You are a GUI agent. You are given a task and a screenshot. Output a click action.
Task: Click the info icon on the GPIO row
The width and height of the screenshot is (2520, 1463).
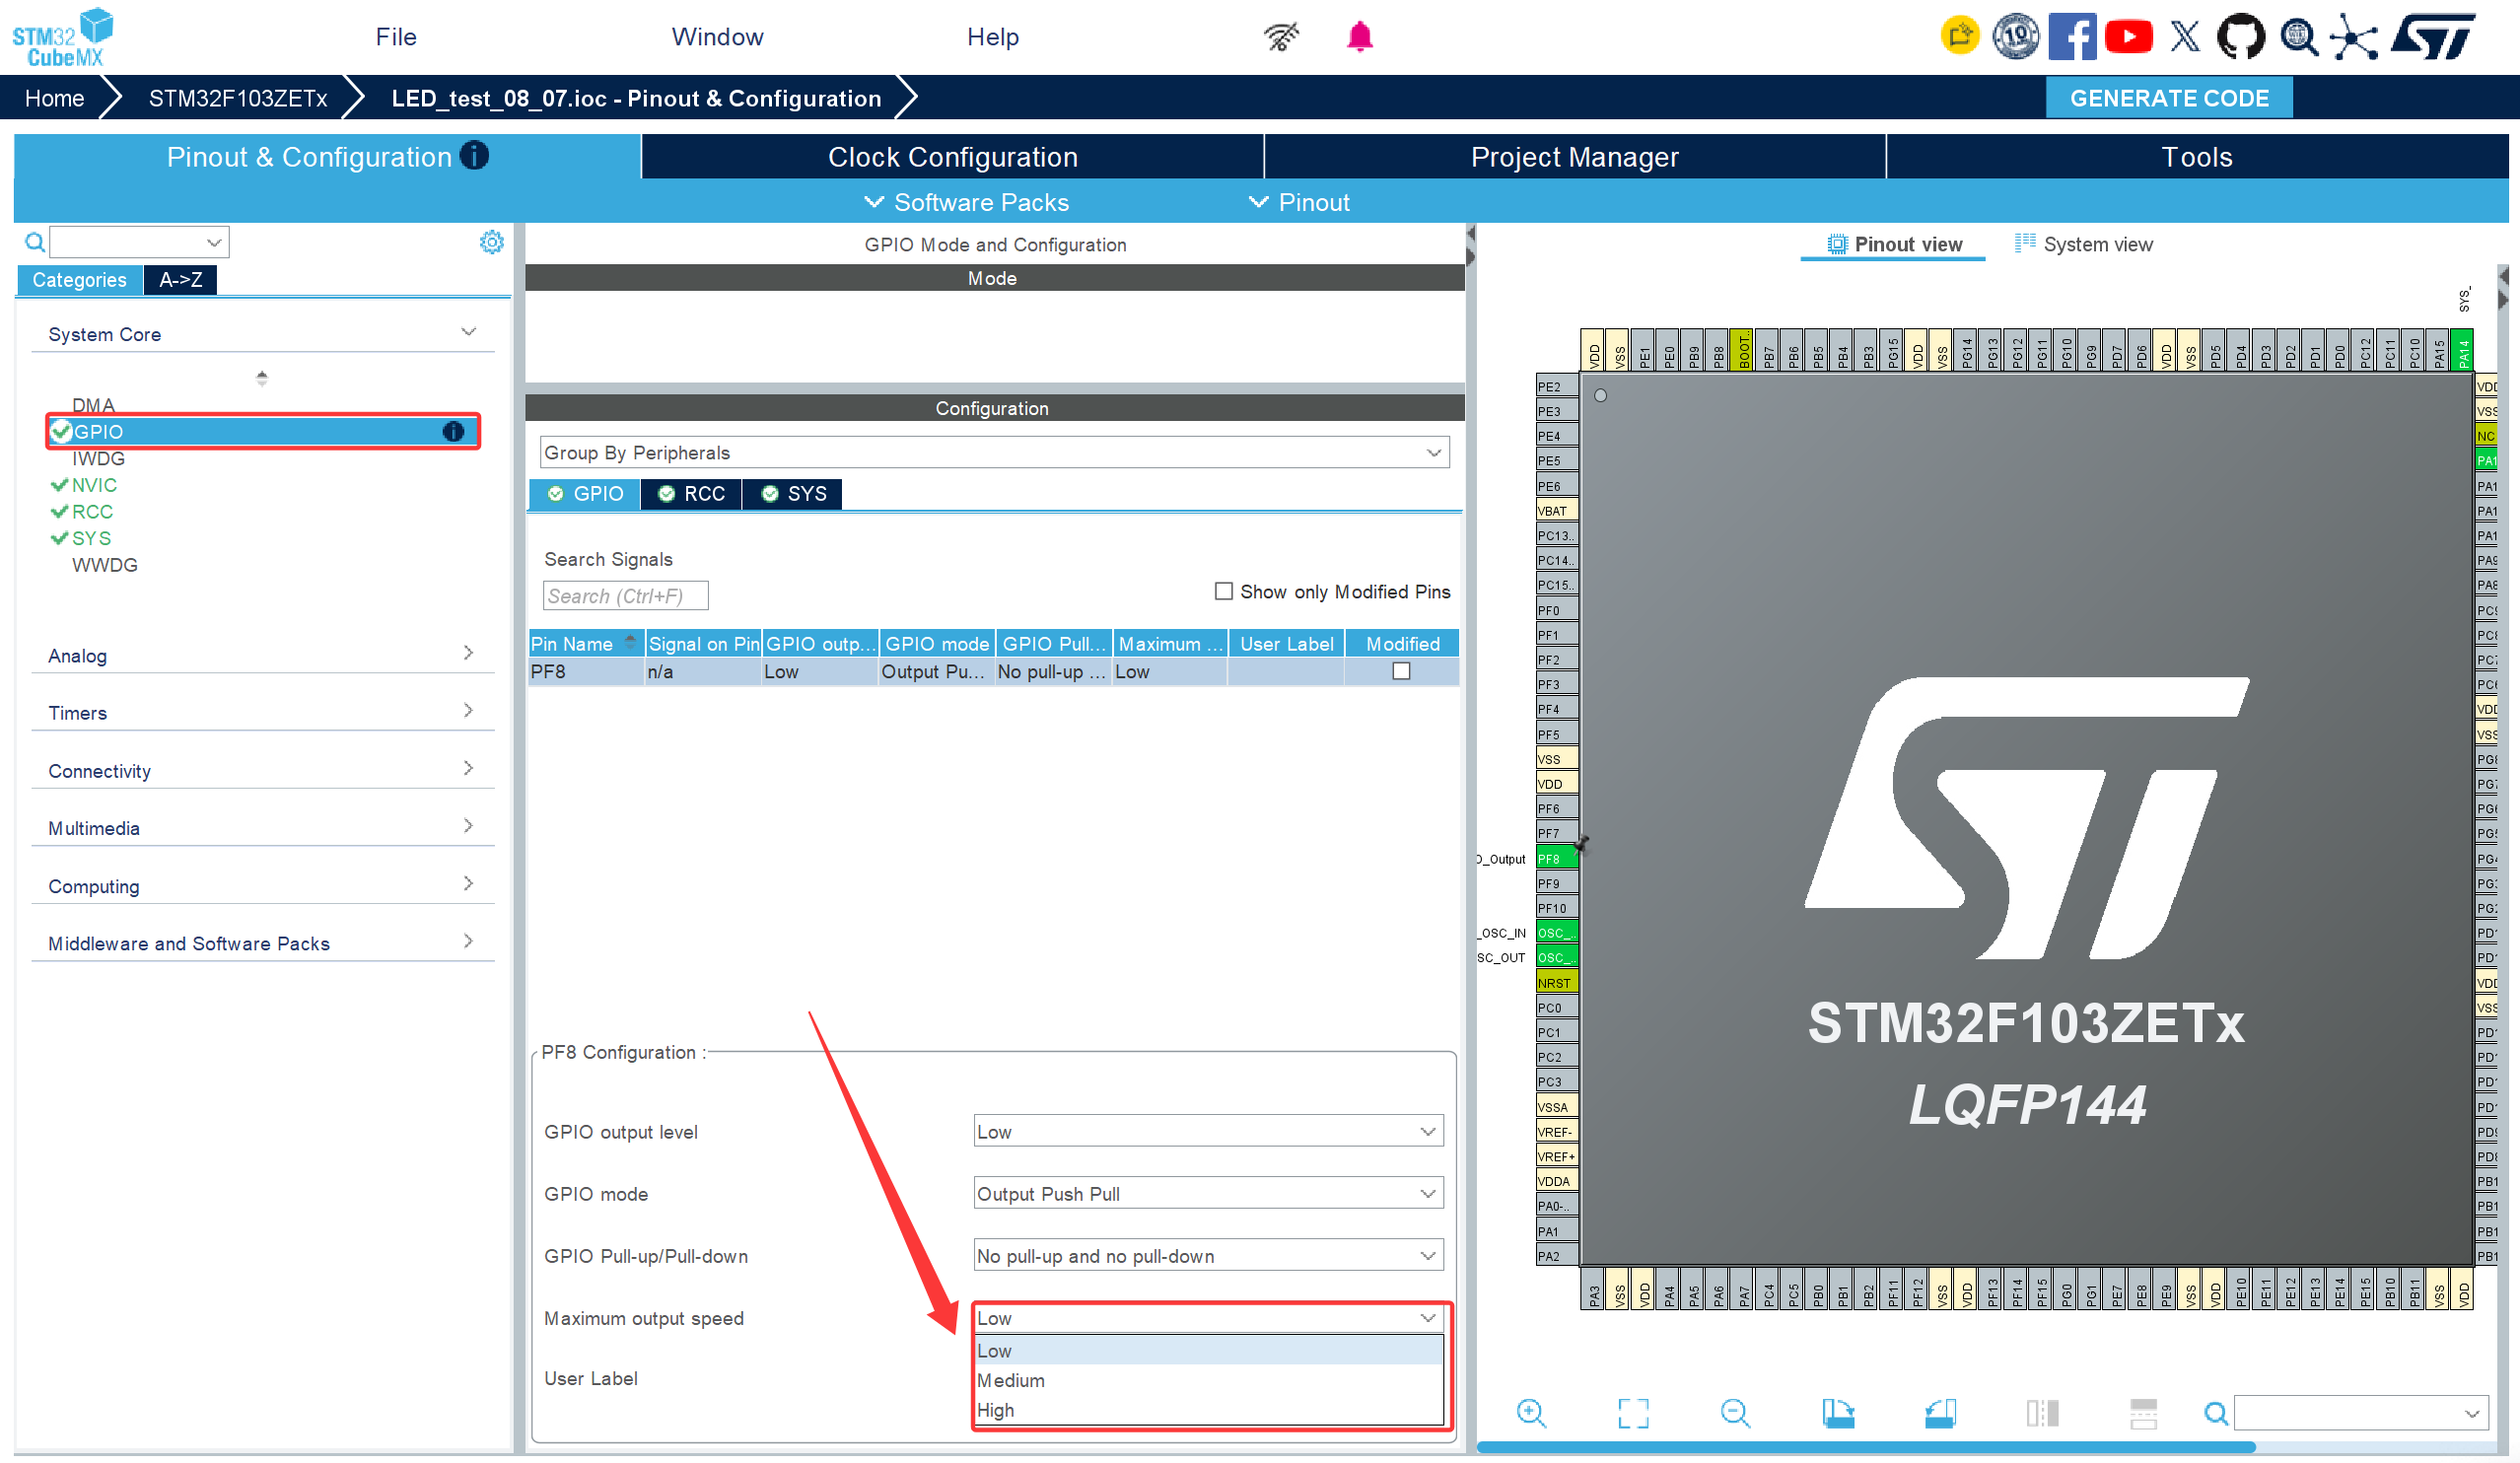453,431
